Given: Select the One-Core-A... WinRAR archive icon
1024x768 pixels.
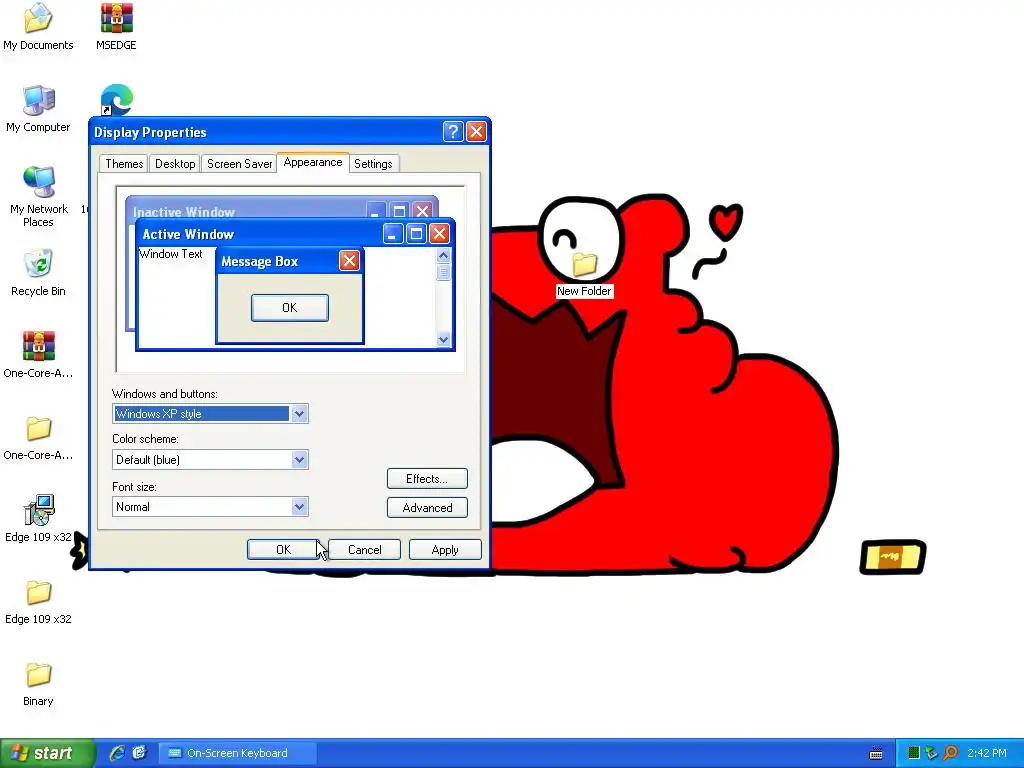Looking at the screenshot, I should 38,355.
